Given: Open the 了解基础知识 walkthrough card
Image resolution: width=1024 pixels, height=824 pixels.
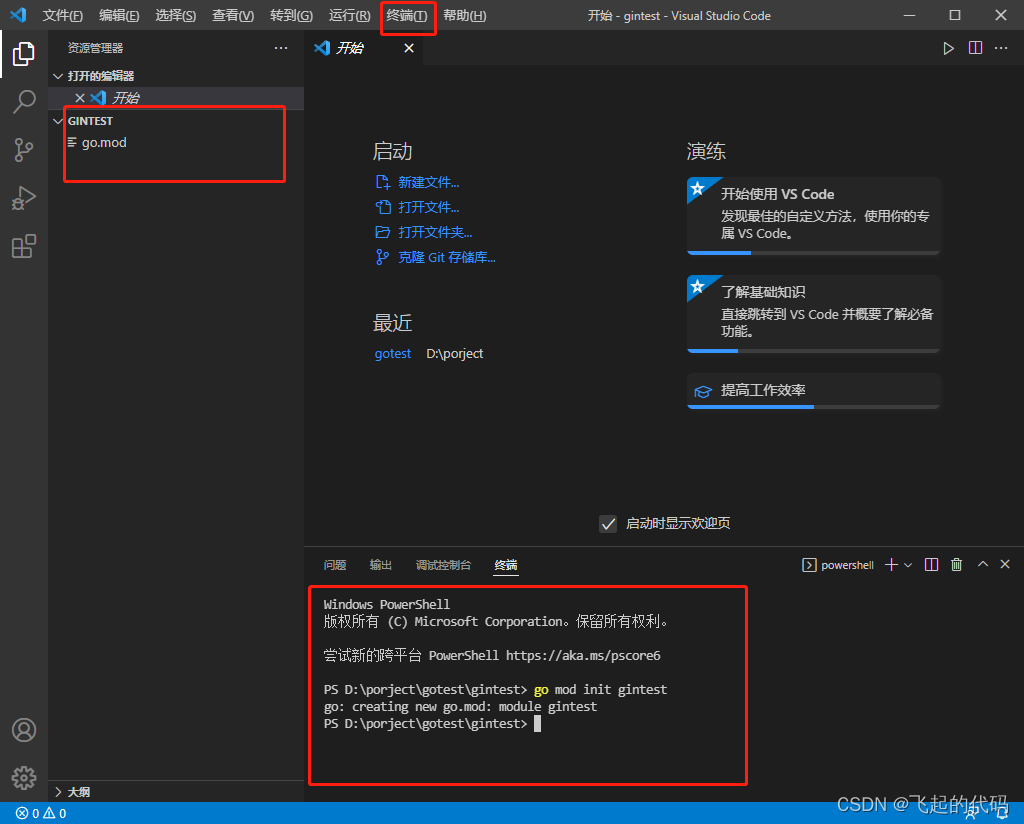Looking at the screenshot, I should 814,313.
